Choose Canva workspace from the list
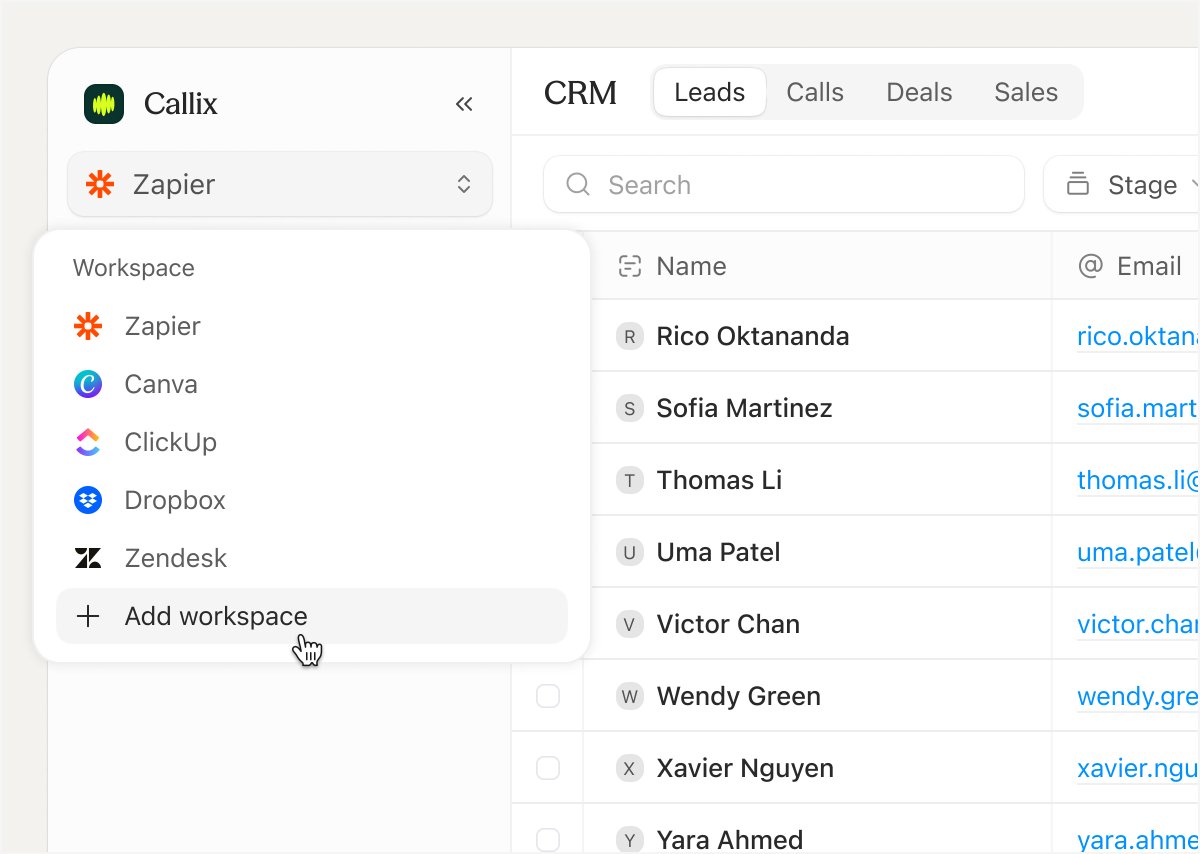 [x=312, y=384]
